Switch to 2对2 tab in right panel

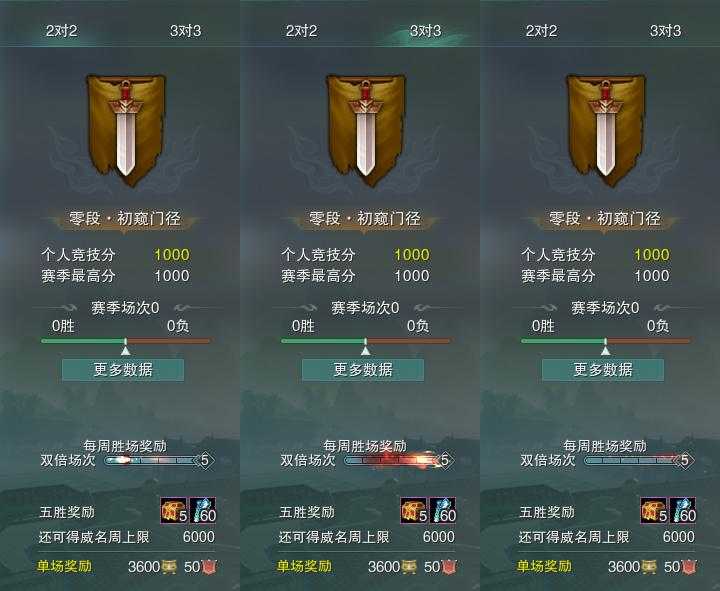pos(541,31)
